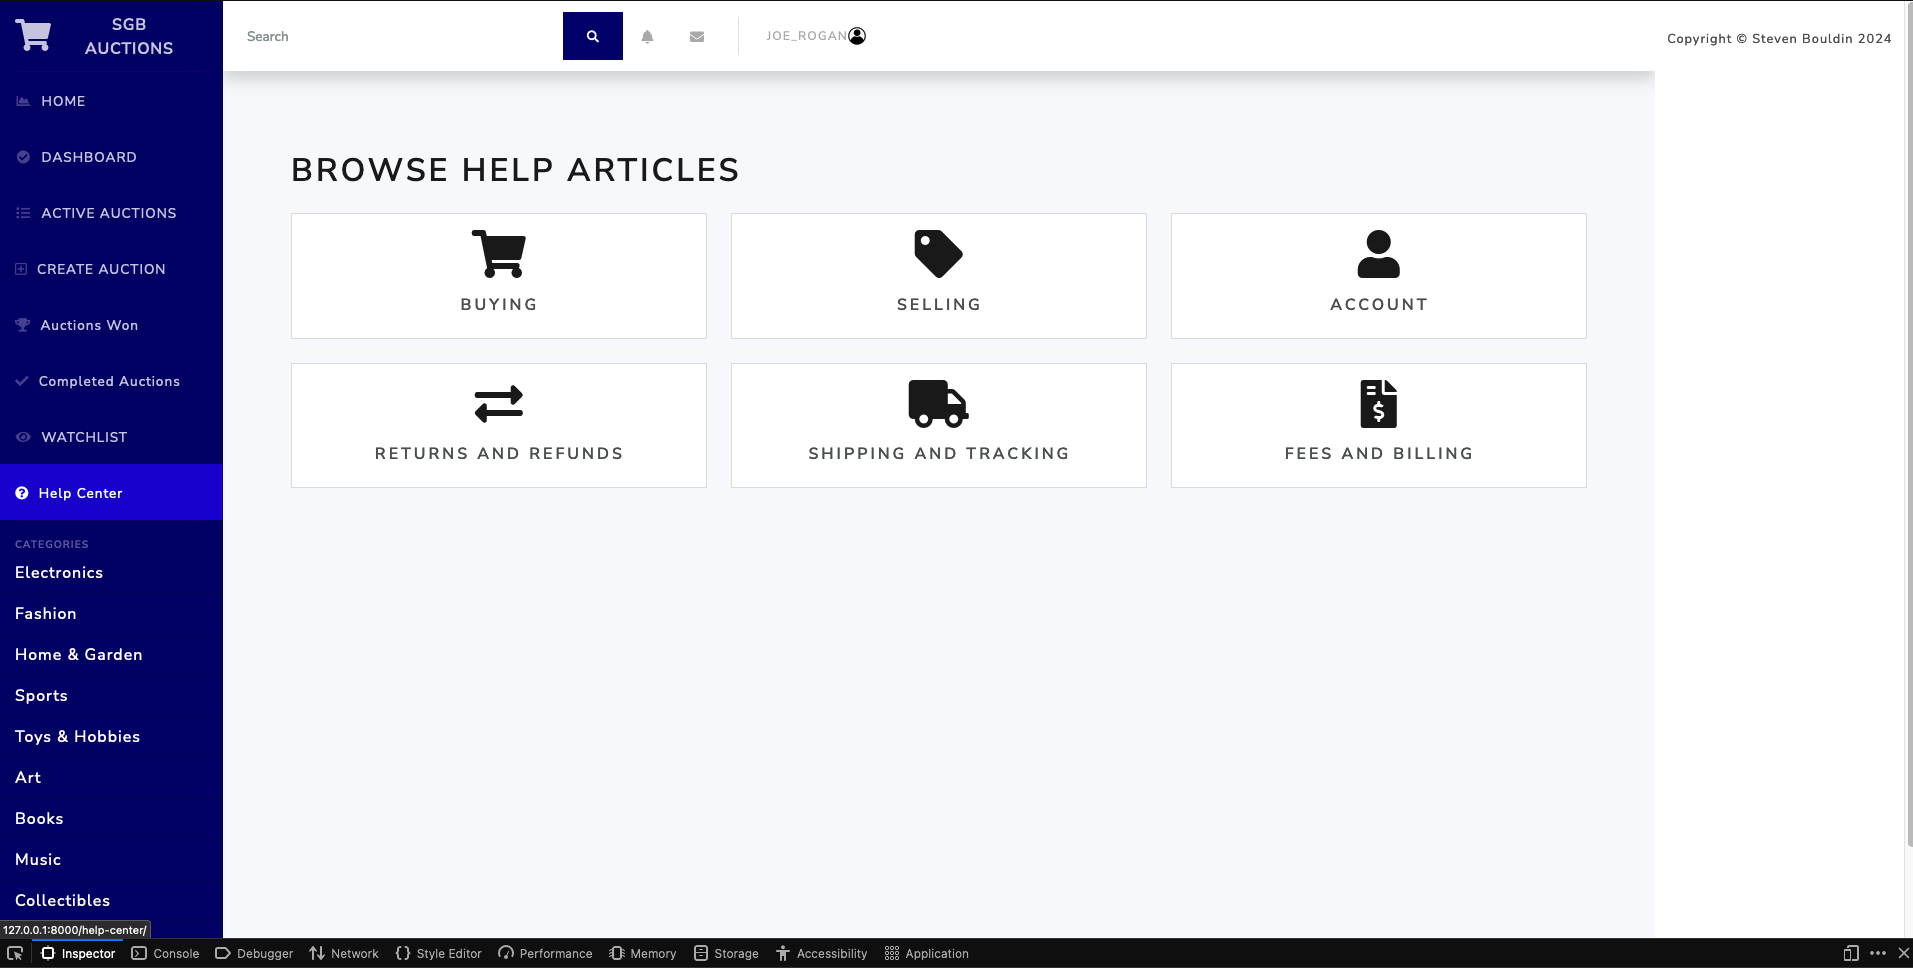Click the SGB AUCTIONS brand title
This screenshot has height=968, width=1913.
[x=129, y=36]
